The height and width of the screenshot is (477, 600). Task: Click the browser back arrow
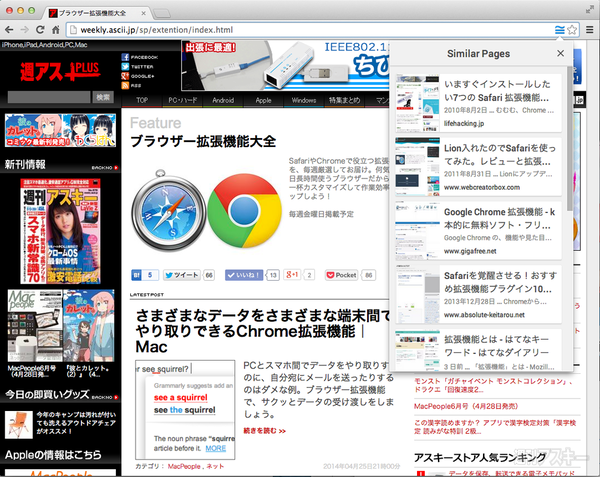click(10, 30)
